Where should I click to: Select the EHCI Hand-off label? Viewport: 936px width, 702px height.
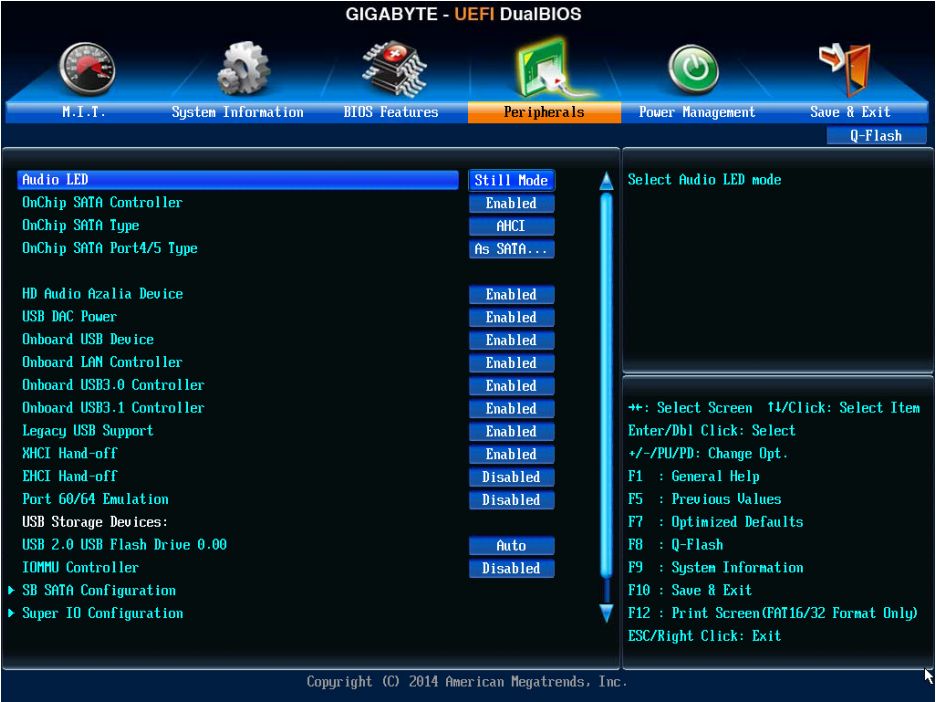coord(70,476)
